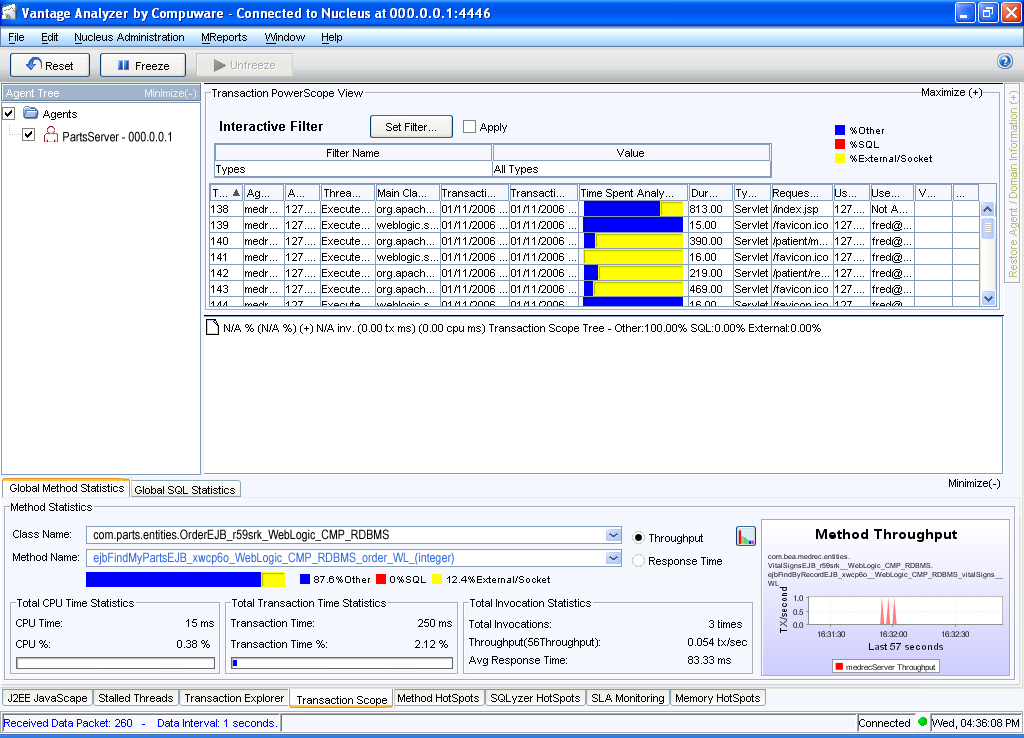1024x738 pixels.
Task: Click the Vantage Analyzer title bar icon
Action: [x=9, y=13]
